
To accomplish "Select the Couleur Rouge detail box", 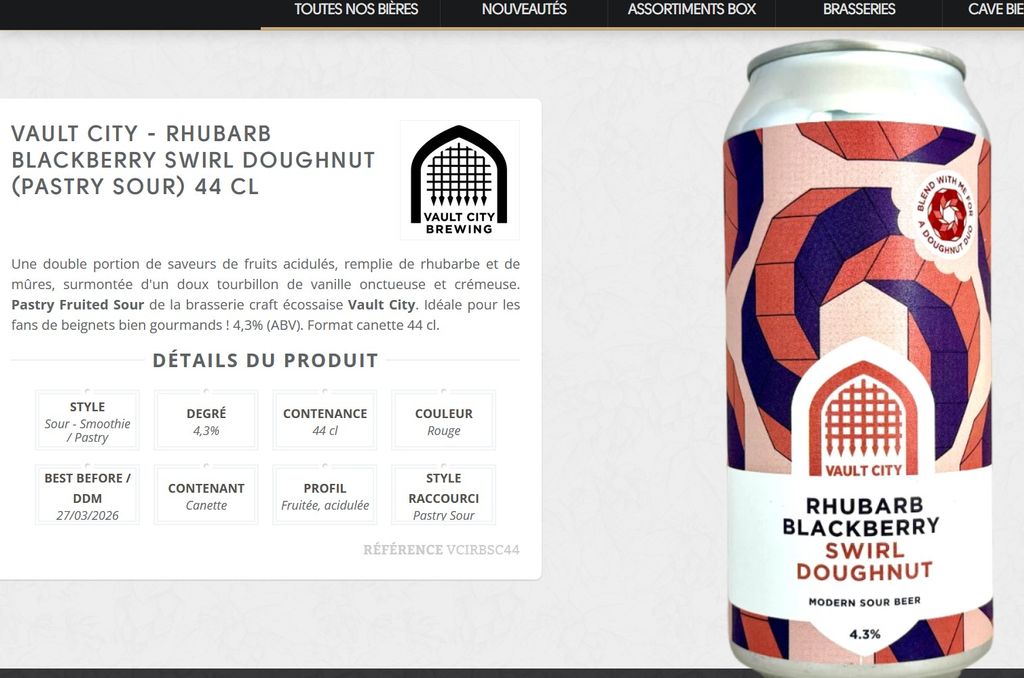I will [x=443, y=421].
